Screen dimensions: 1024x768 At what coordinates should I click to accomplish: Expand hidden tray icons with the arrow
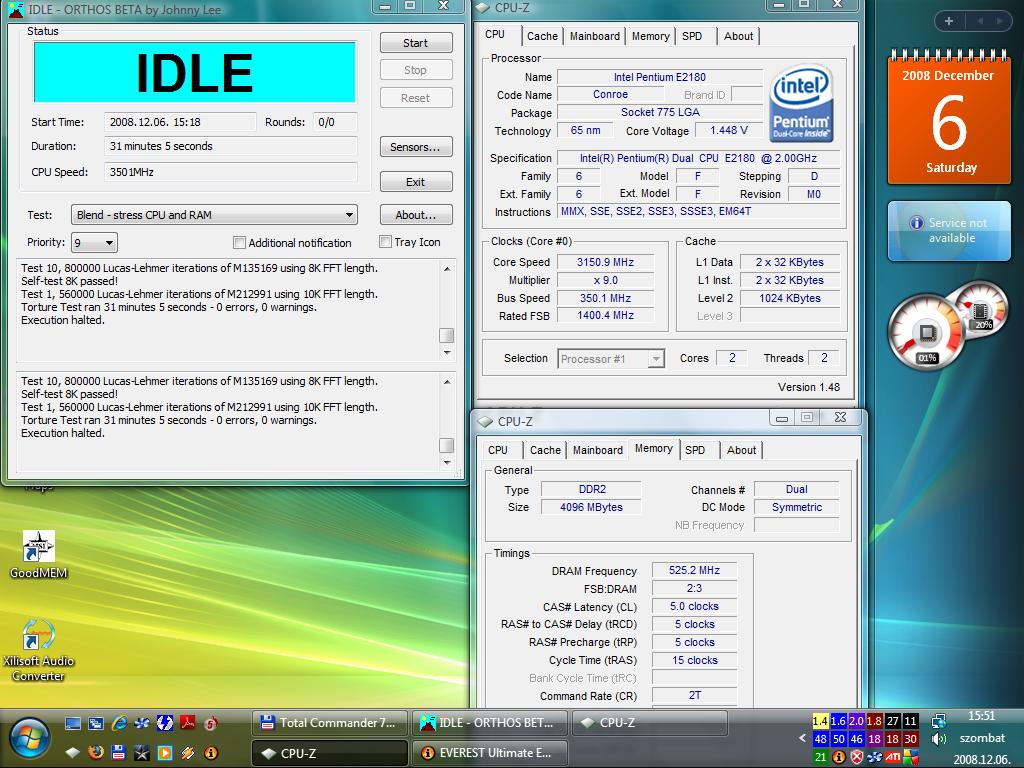[803, 738]
